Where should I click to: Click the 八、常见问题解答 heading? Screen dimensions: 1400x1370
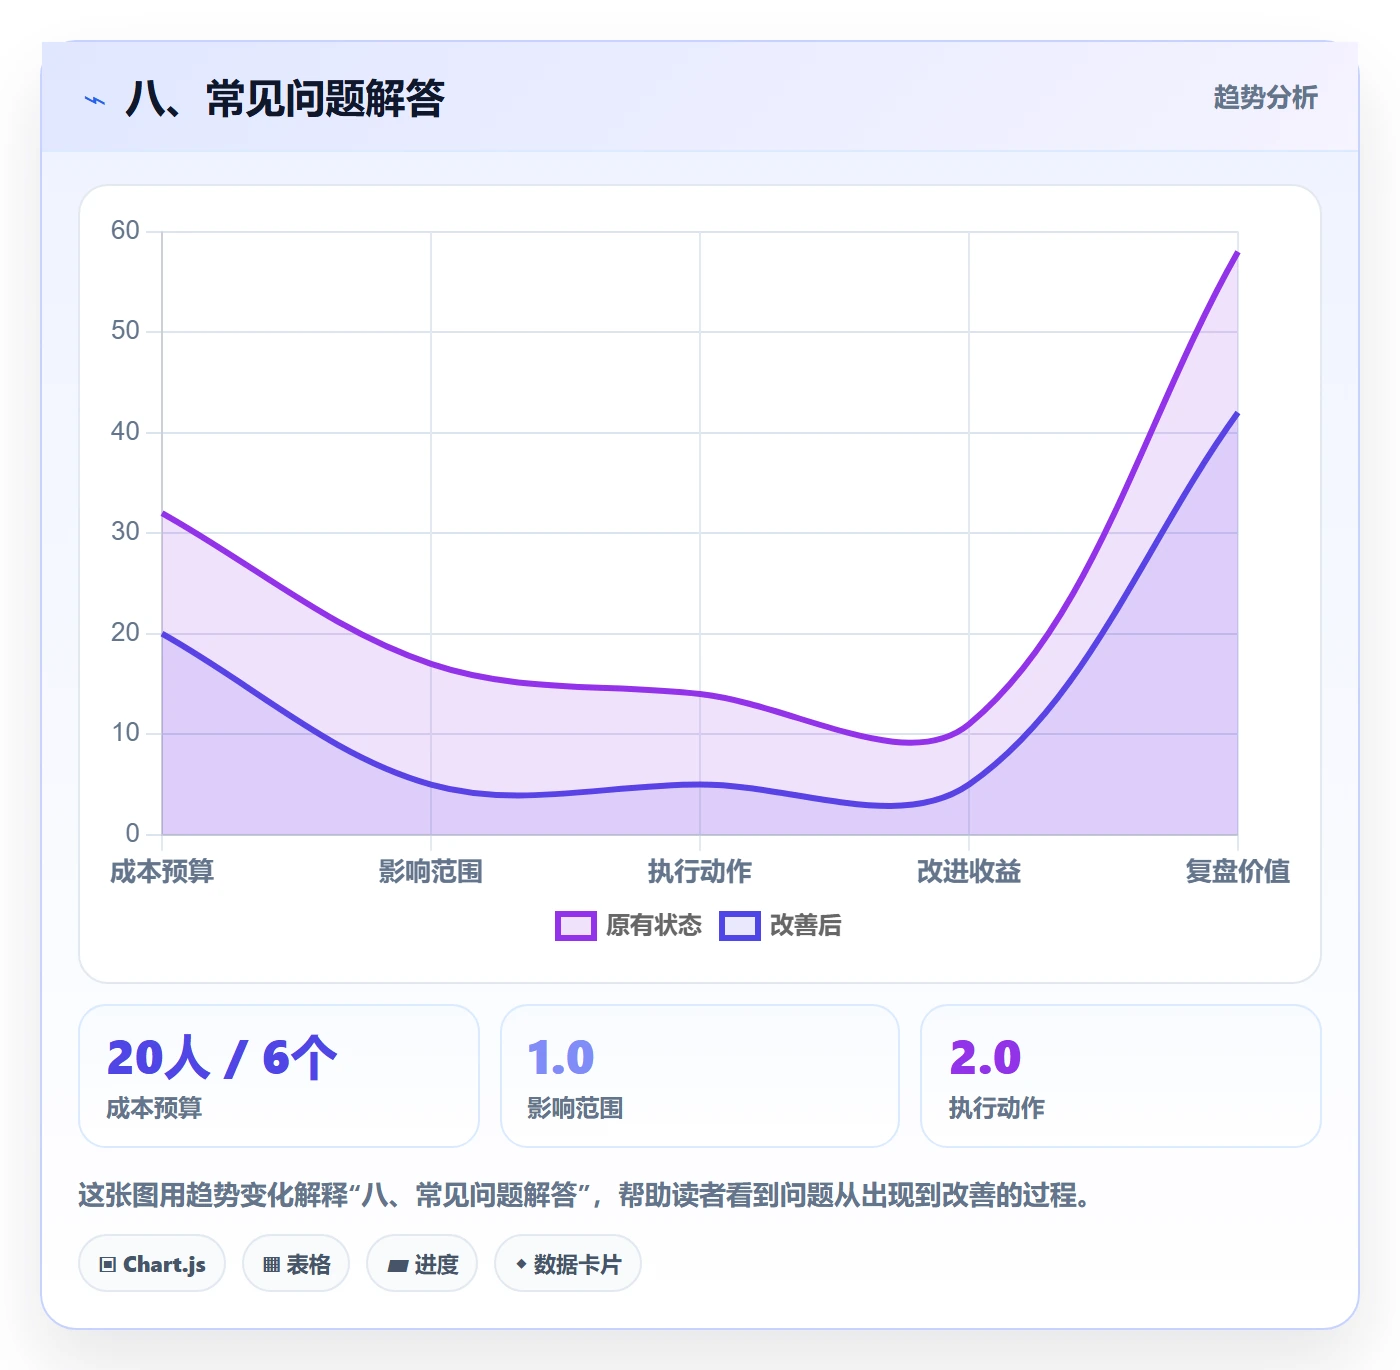[285, 99]
